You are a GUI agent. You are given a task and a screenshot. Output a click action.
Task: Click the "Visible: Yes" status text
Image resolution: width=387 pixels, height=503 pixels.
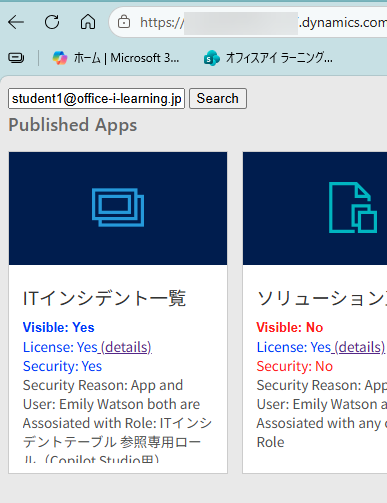(x=59, y=327)
